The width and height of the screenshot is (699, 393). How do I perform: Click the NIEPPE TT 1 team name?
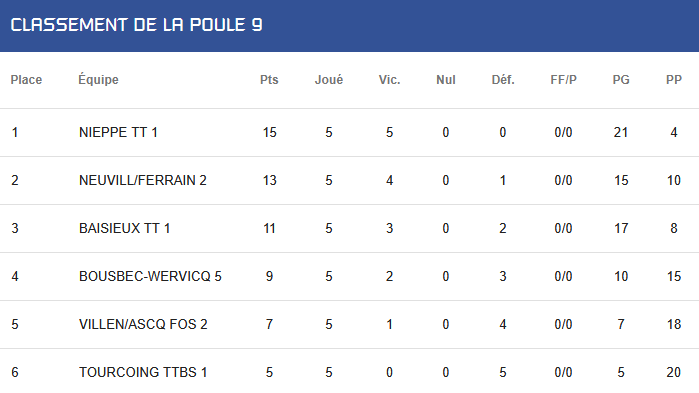point(118,132)
